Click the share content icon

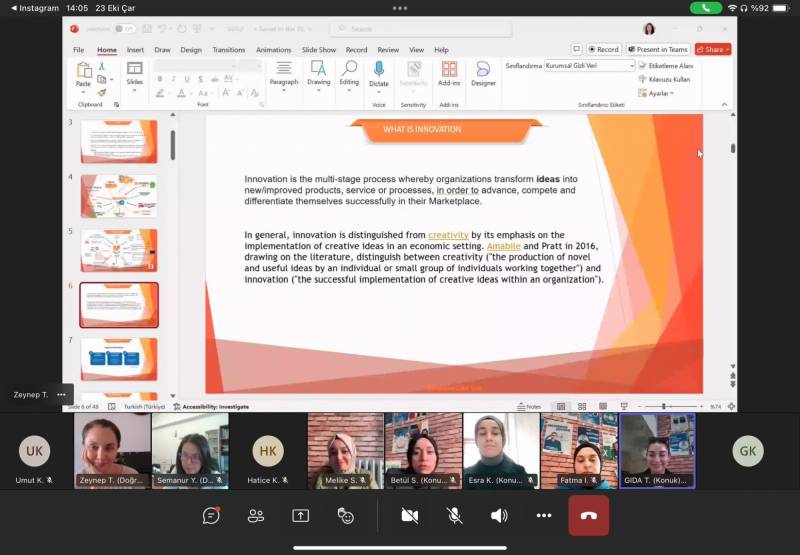tap(301, 515)
